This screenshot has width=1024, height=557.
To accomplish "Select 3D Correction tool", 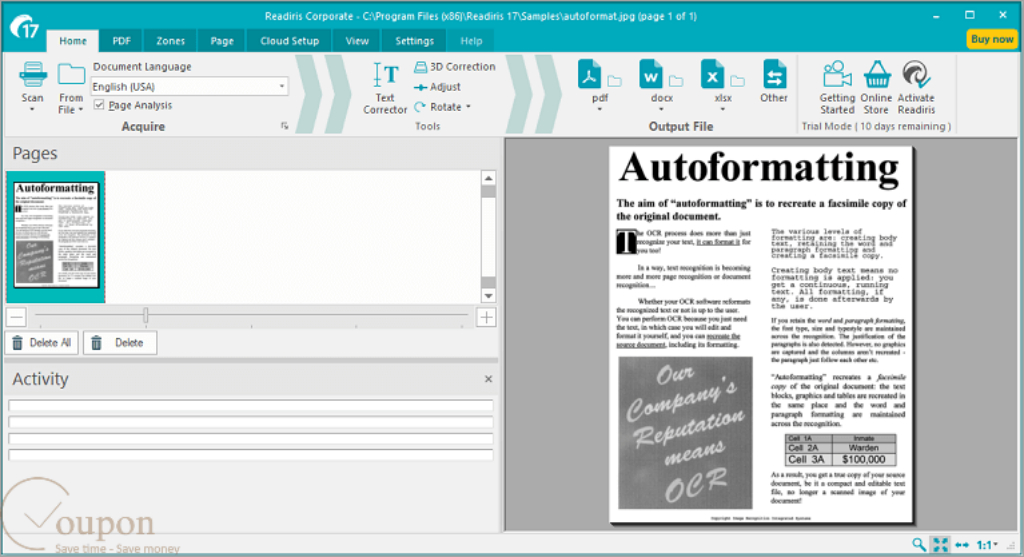I will click(455, 67).
